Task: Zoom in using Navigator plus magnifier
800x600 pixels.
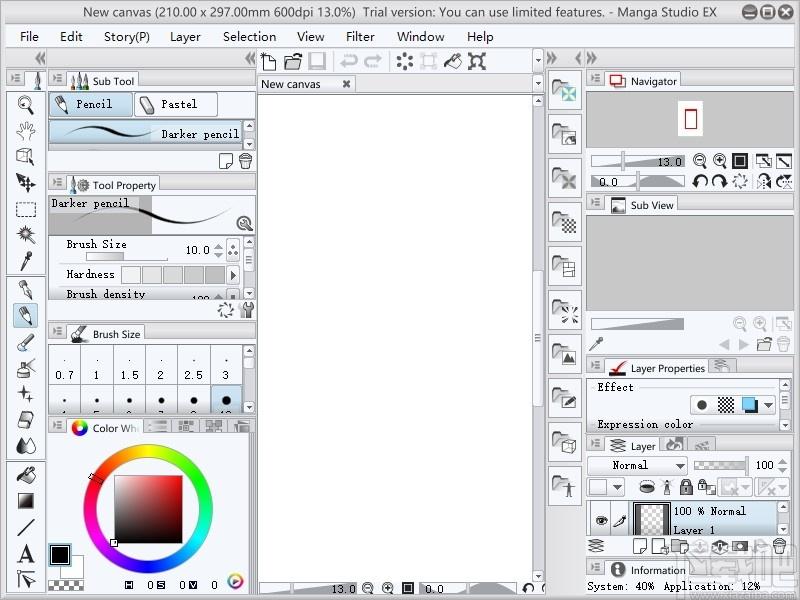Action: (x=719, y=161)
